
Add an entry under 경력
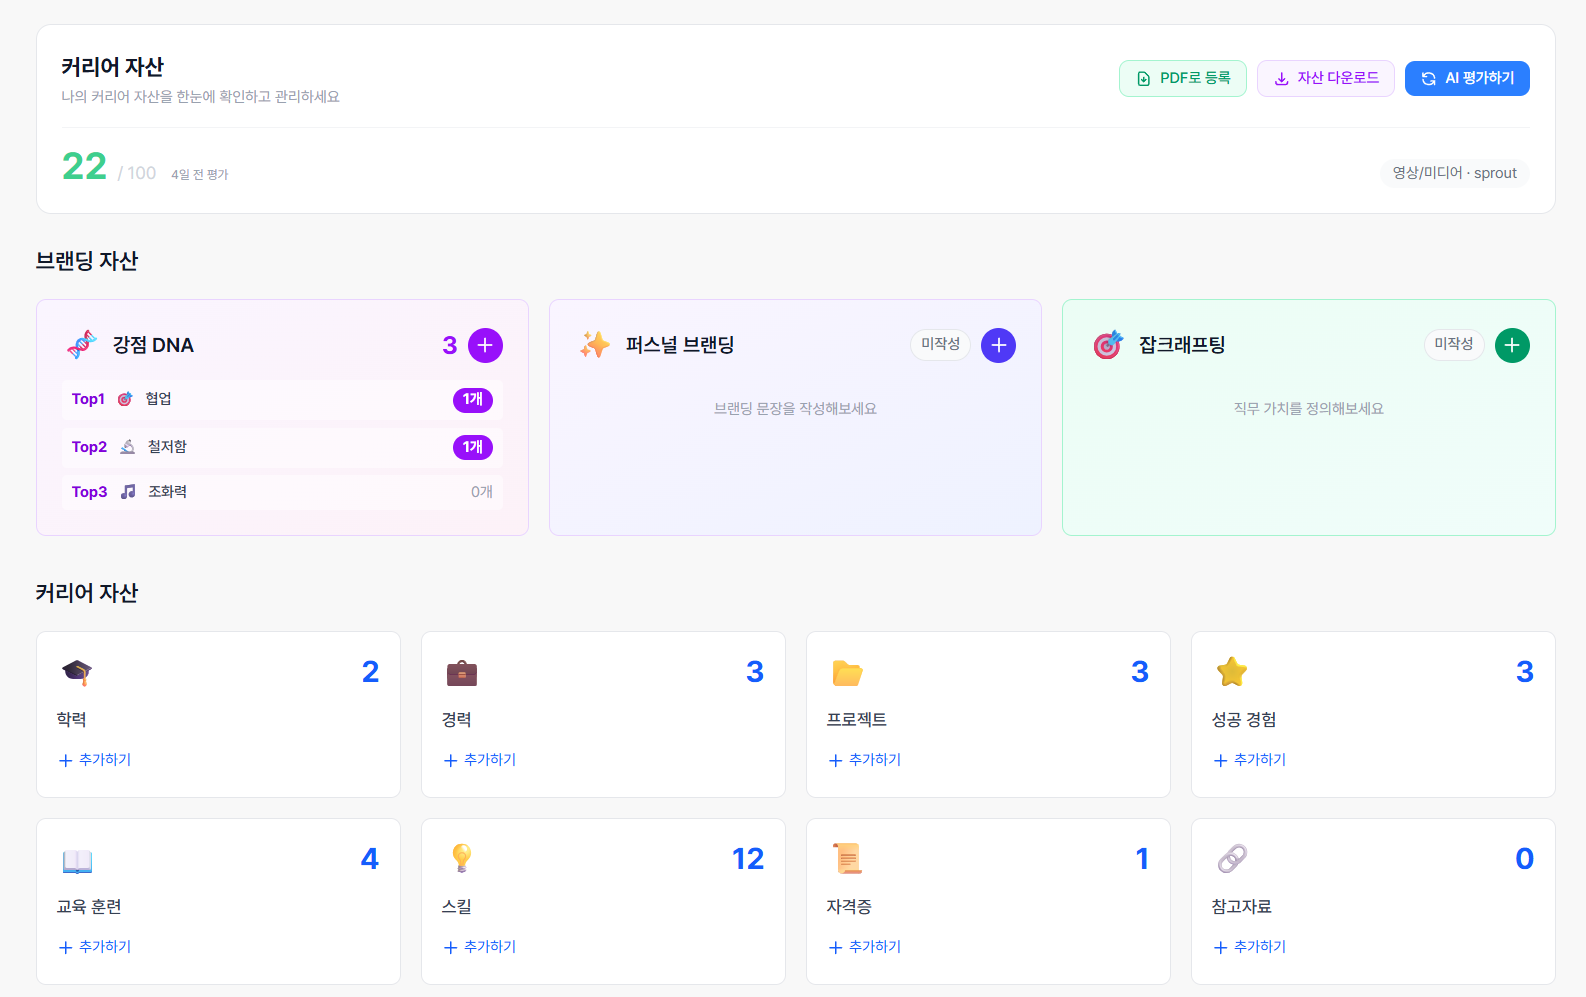click(x=480, y=760)
